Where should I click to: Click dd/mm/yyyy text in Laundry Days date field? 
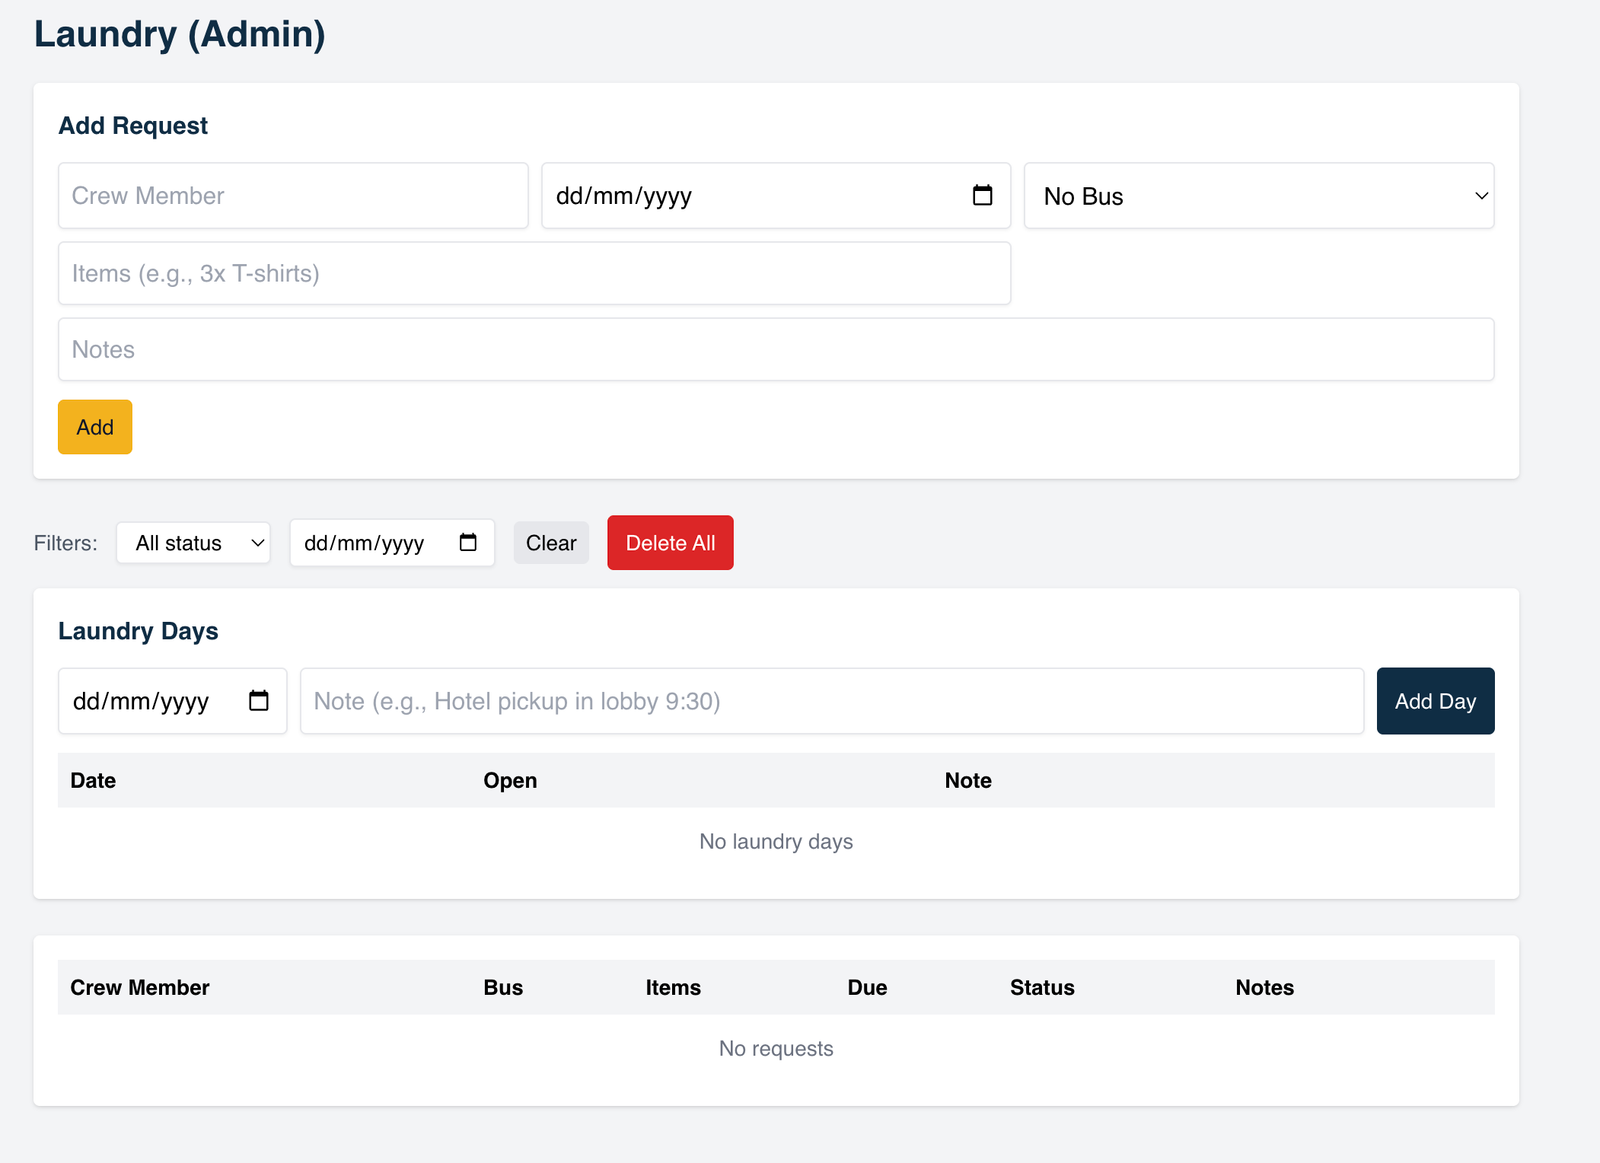coord(141,701)
